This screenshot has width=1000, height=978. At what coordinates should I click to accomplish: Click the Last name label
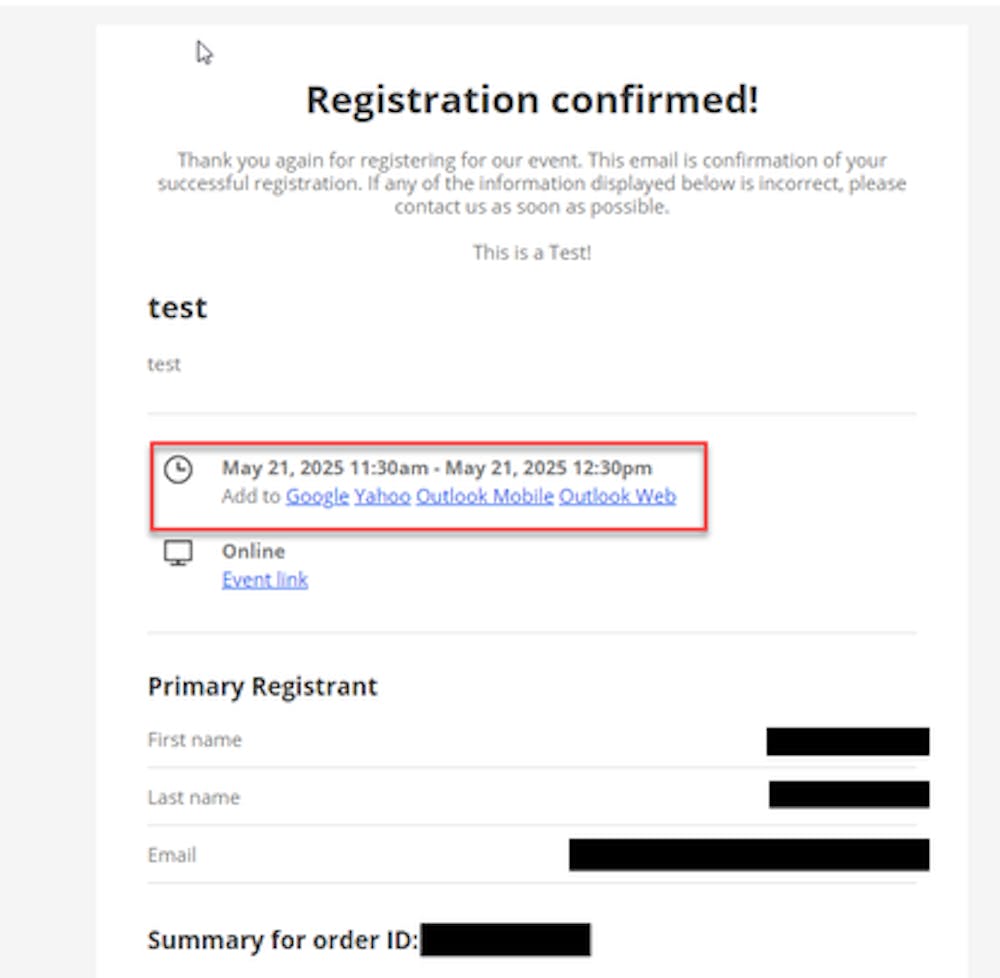[194, 798]
